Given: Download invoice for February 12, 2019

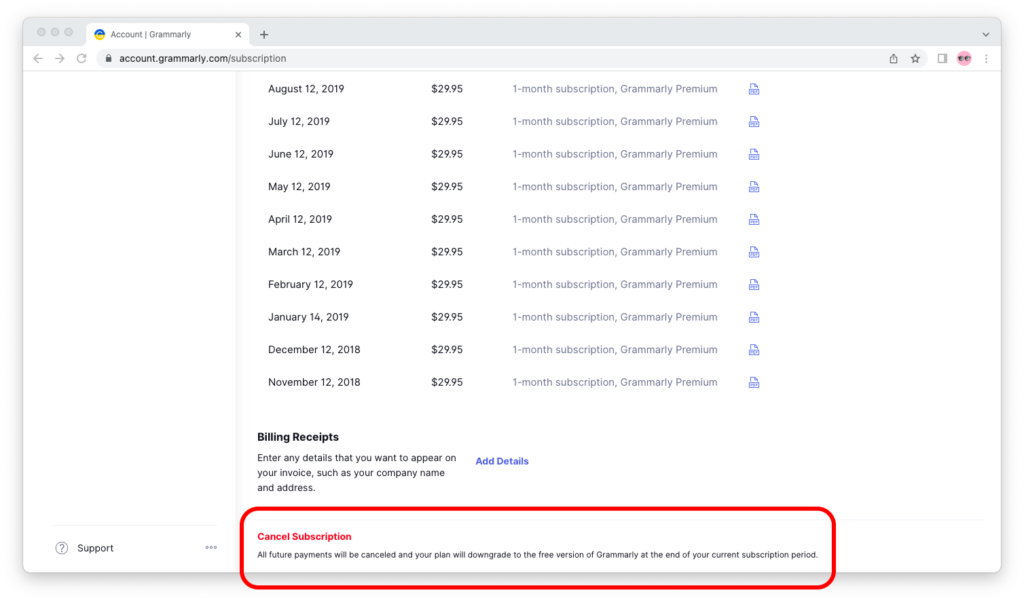Looking at the screenshot, I should (754, 285).
